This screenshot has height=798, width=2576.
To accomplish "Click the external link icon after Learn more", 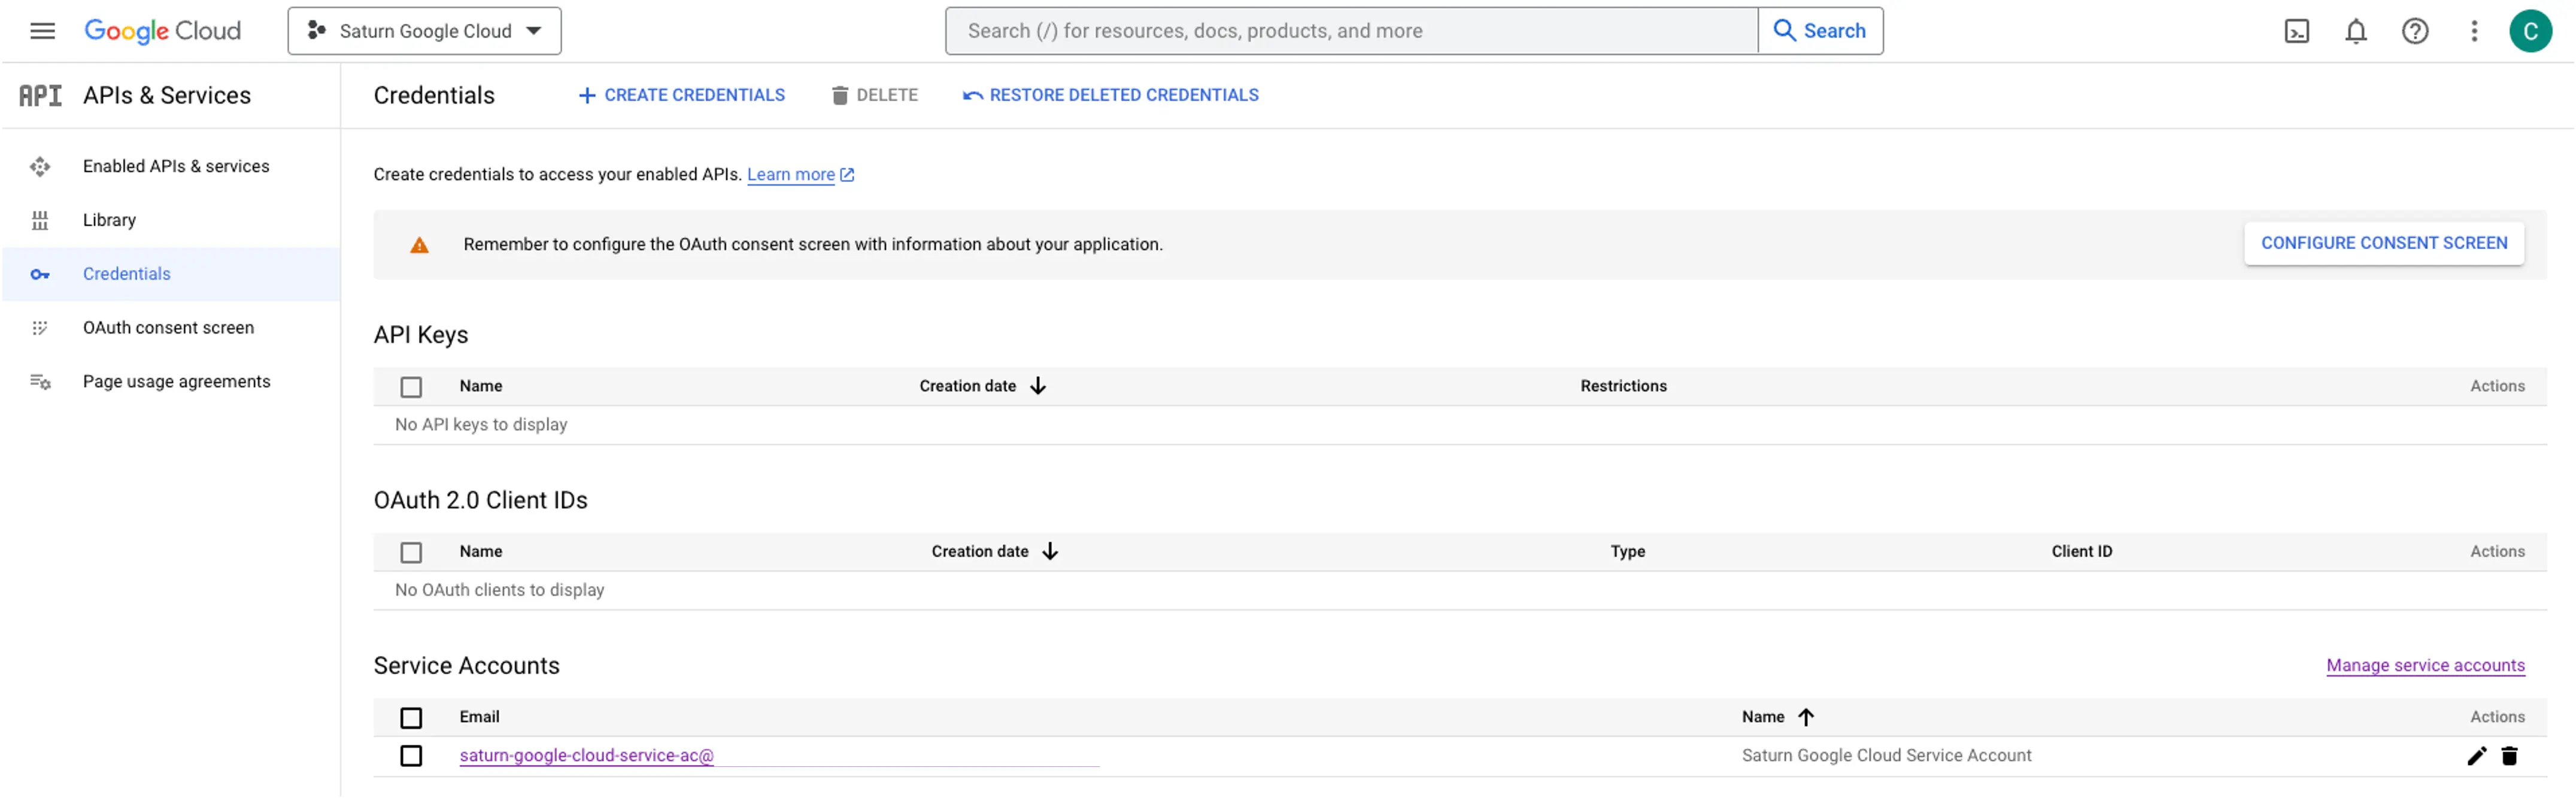I will pyautogui.click(x=847, y=175).
